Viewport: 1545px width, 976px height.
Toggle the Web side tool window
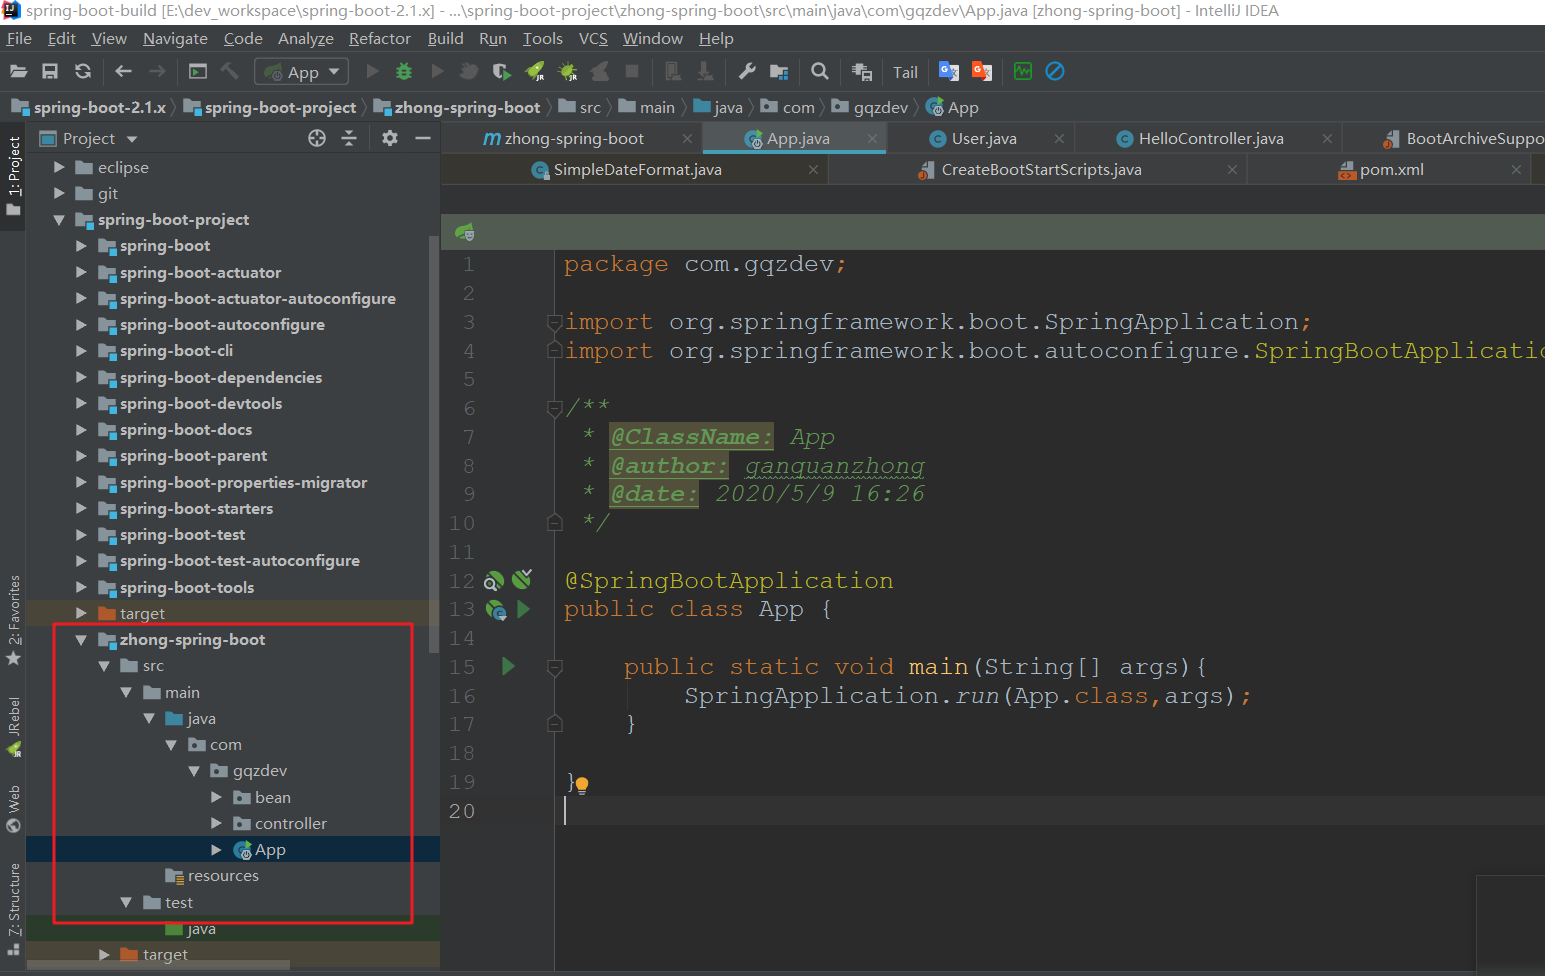coord(13,809)
